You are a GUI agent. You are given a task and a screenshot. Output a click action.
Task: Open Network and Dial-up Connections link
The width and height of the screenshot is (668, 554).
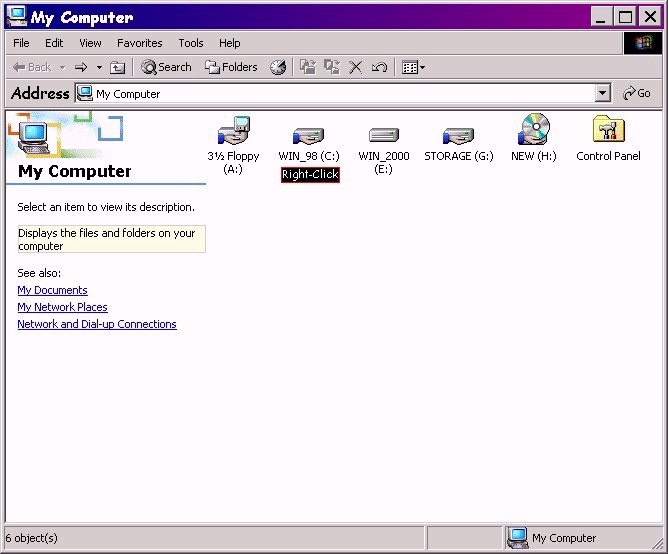coord(97,324)
